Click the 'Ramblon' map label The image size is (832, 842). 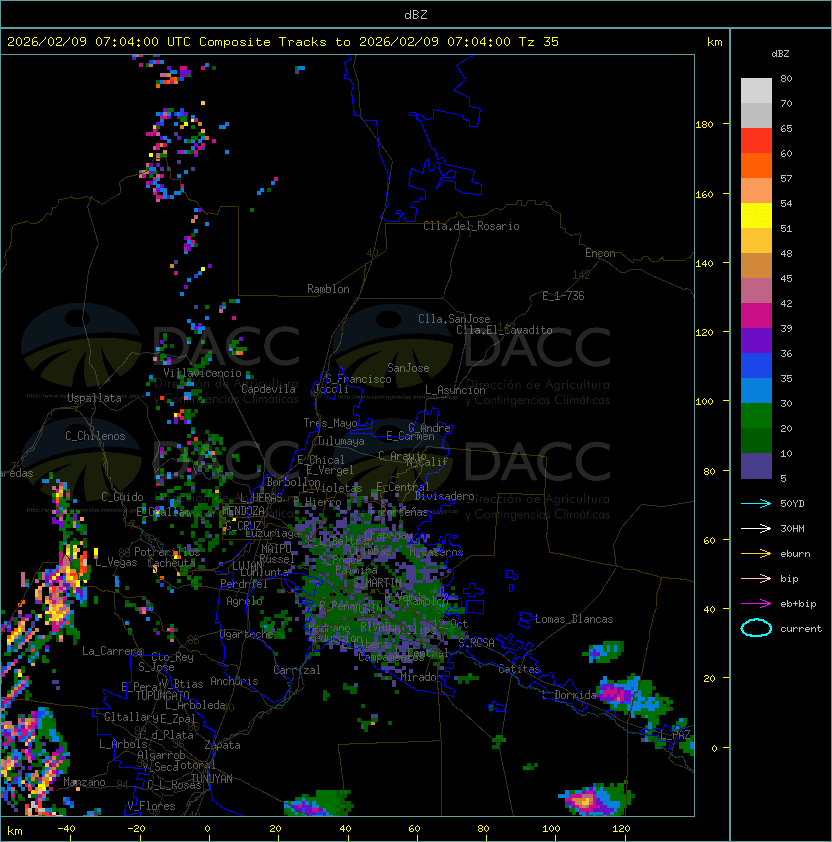(x=328, y=289)
